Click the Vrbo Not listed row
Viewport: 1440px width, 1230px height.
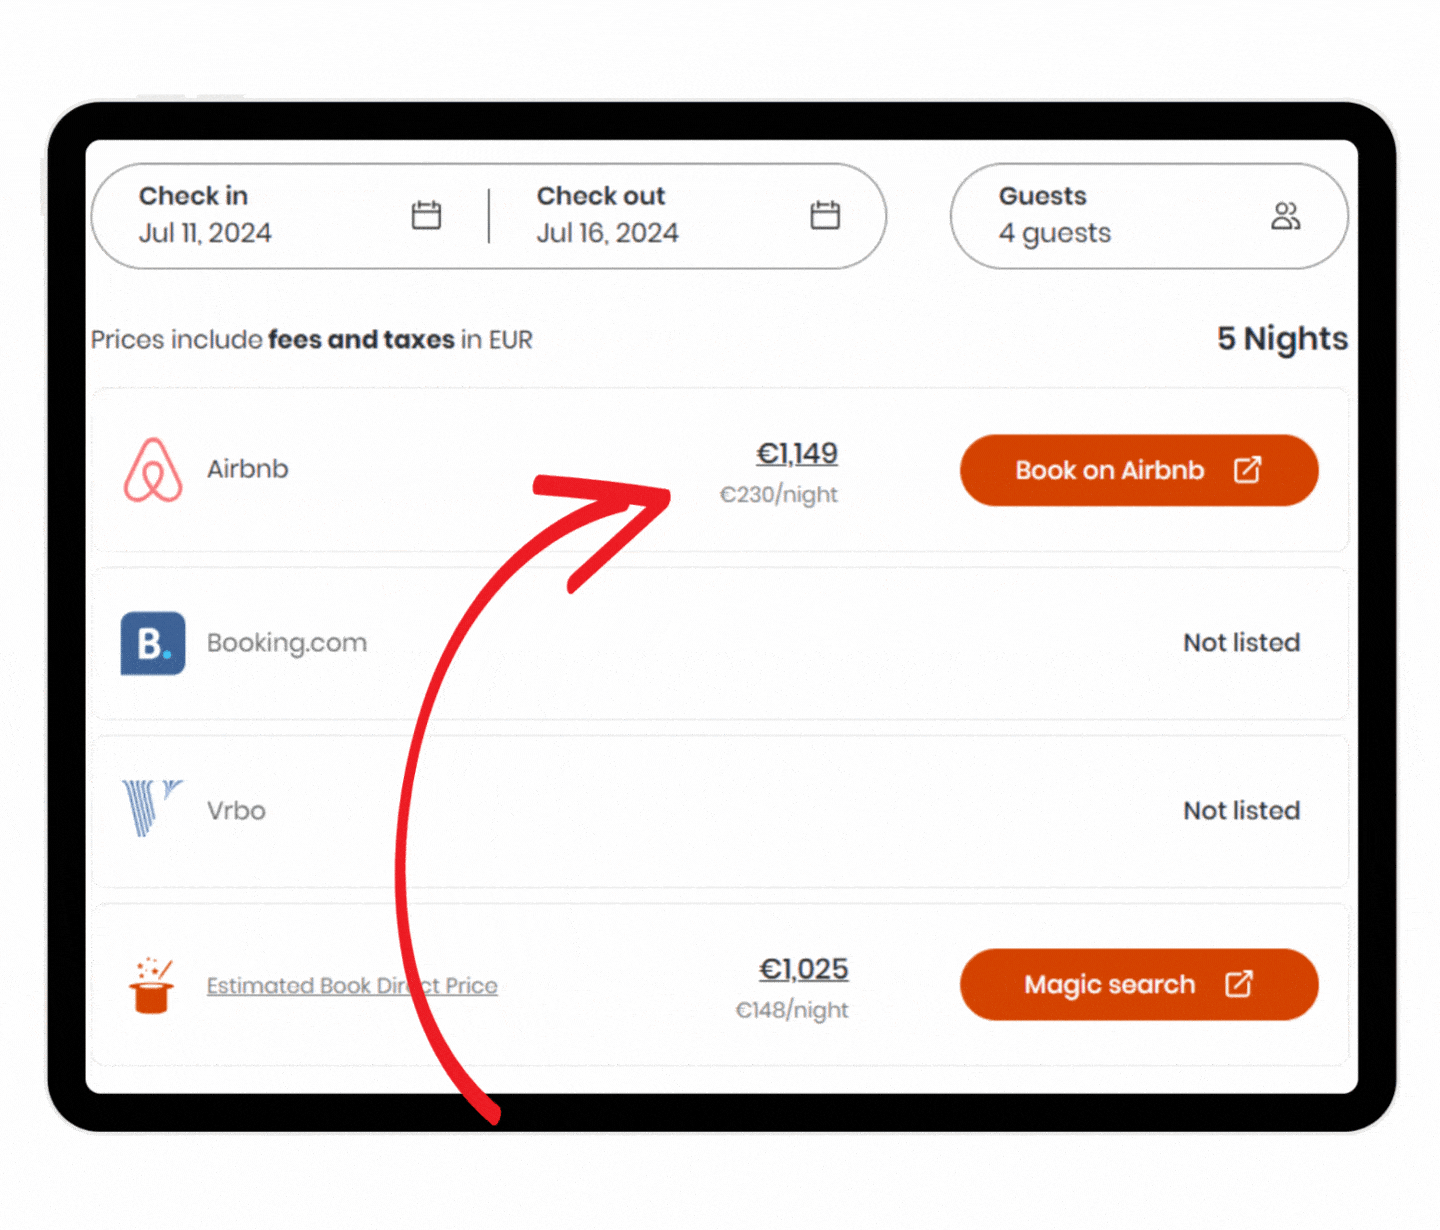pyautogui.click(x=720, y=811)
